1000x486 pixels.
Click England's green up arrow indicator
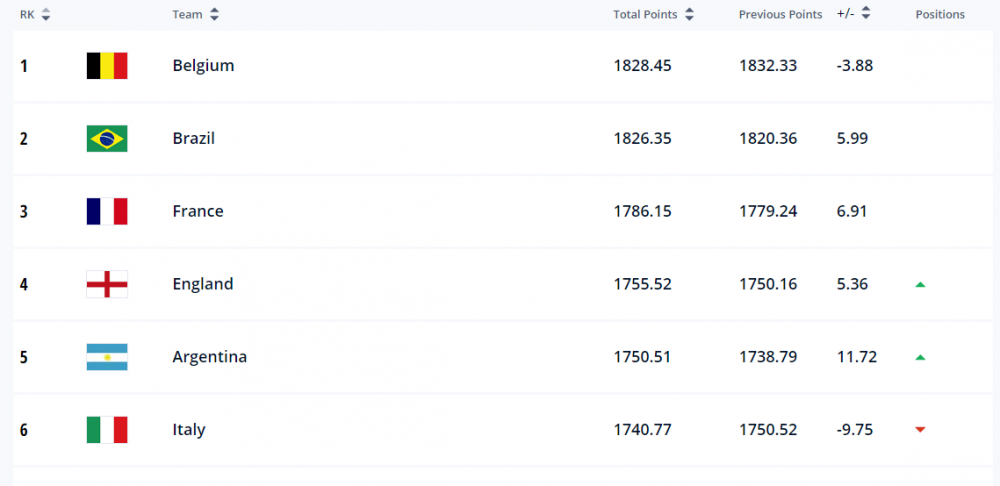(920, 284)
